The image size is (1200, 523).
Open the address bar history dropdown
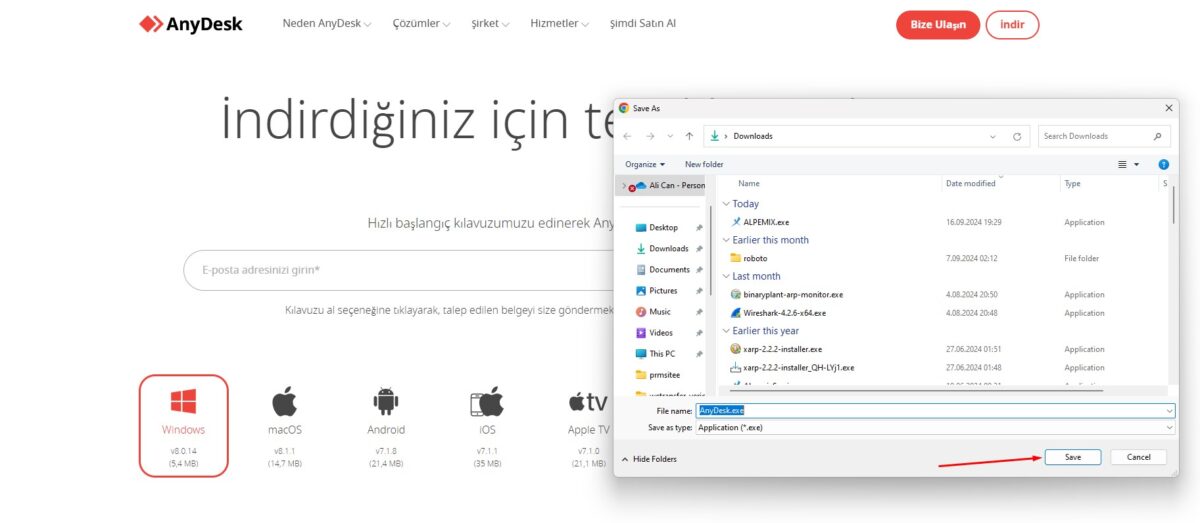coord(993,136)
